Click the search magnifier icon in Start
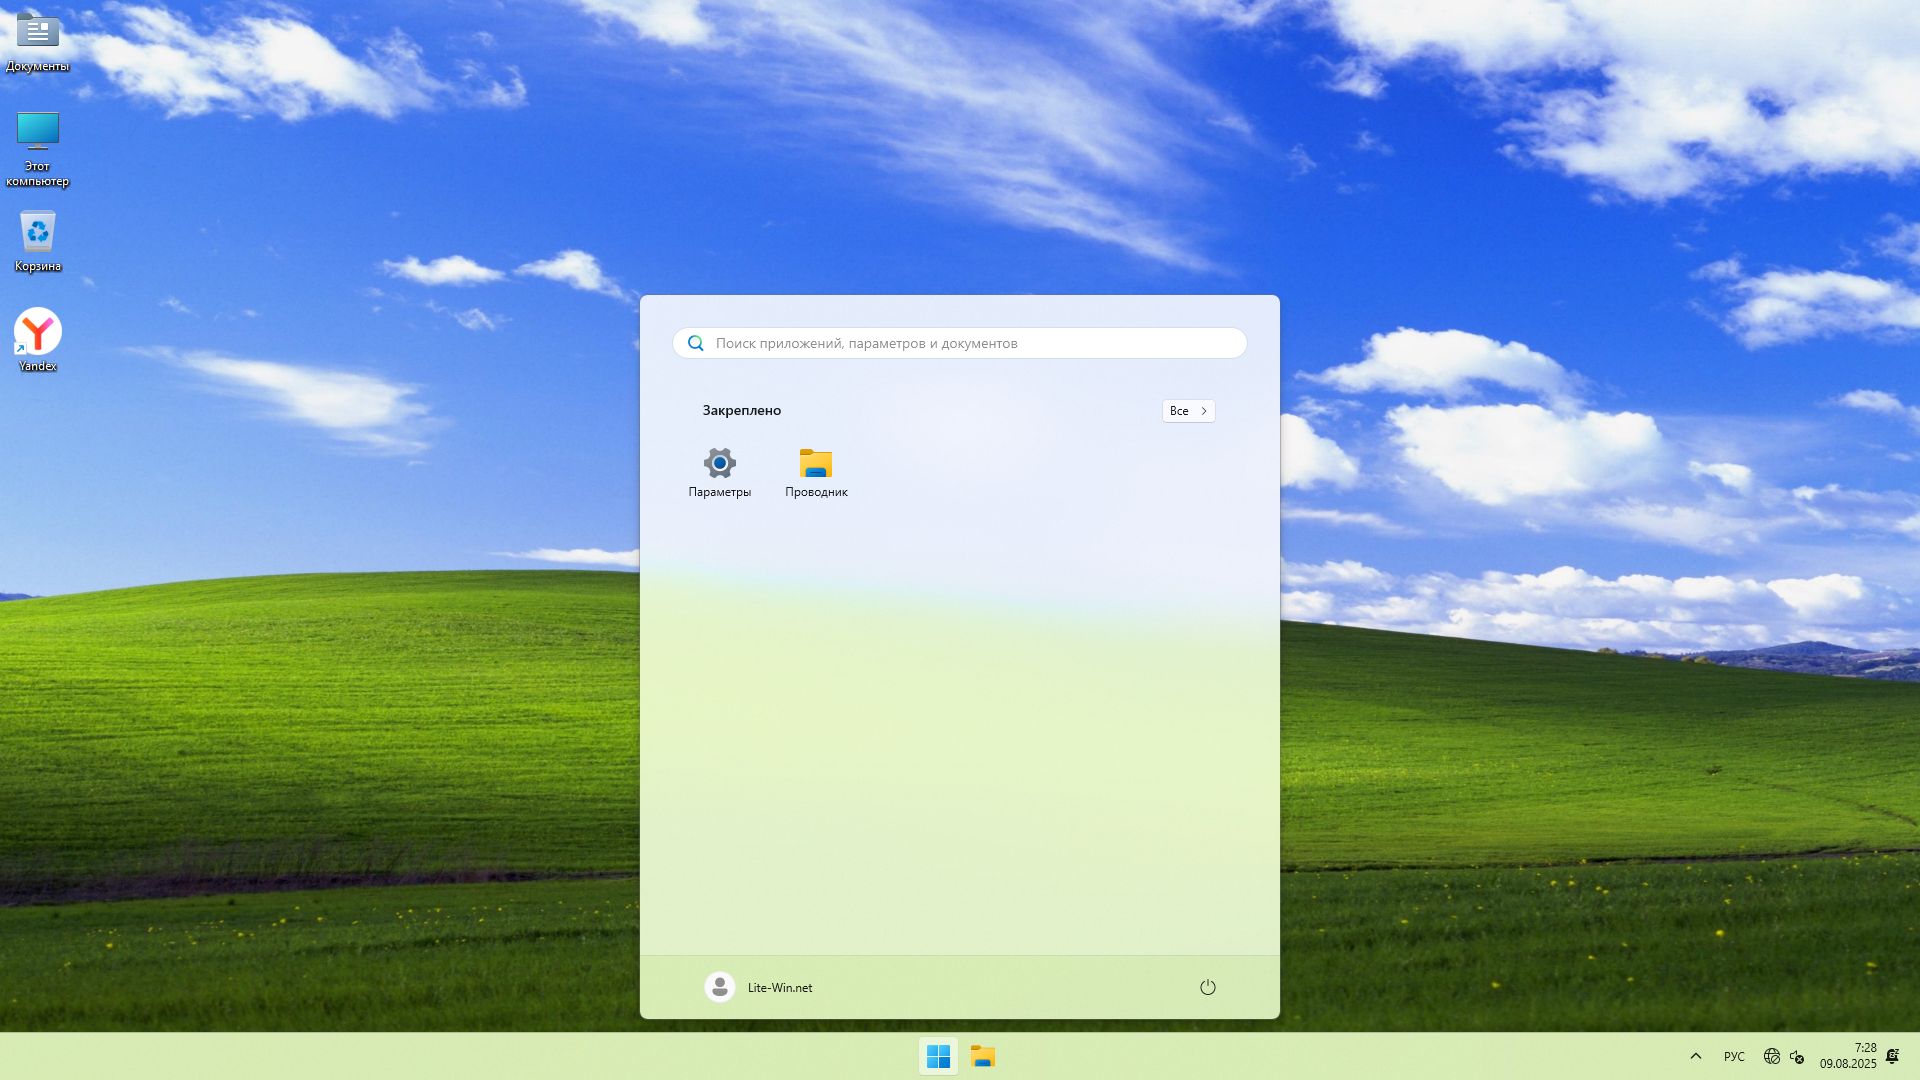1920x1080 pixels. click(x=696, y=343)
